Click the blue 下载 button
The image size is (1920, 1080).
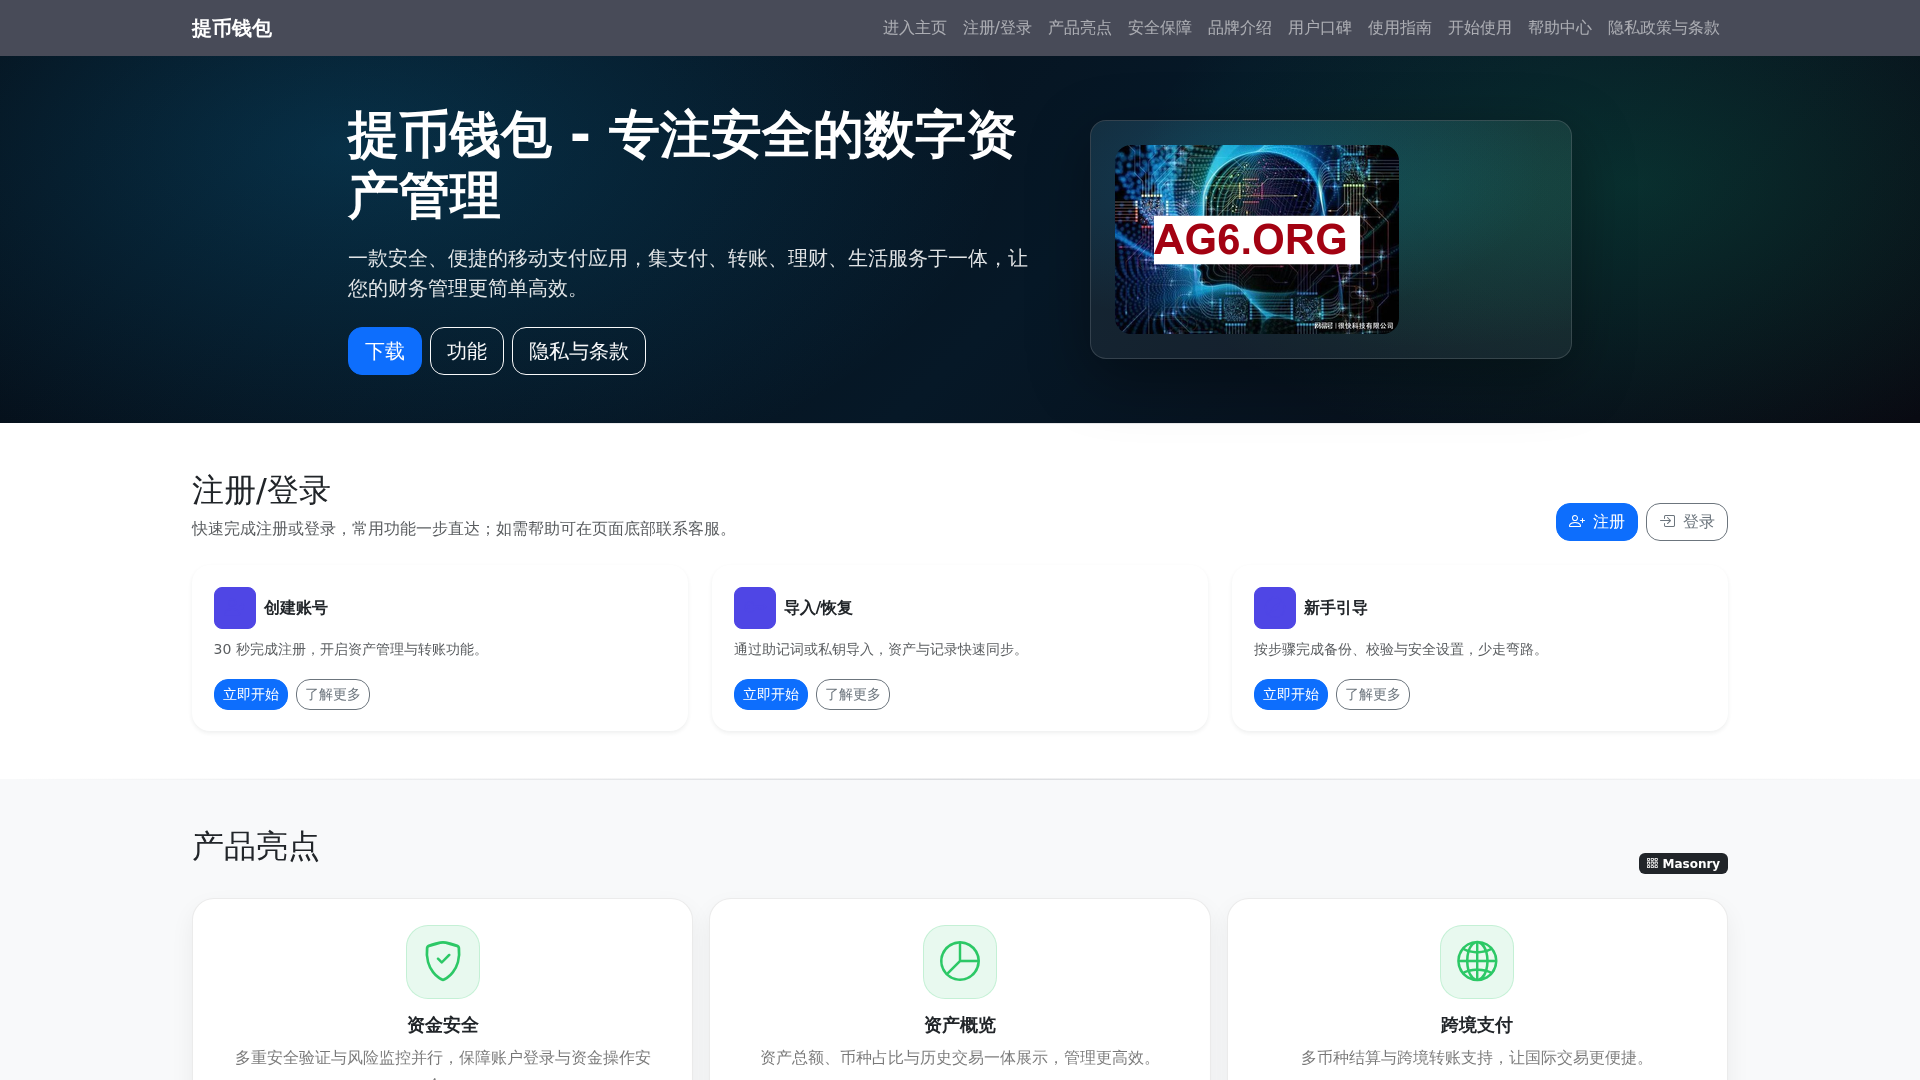[x=385, y=351]
